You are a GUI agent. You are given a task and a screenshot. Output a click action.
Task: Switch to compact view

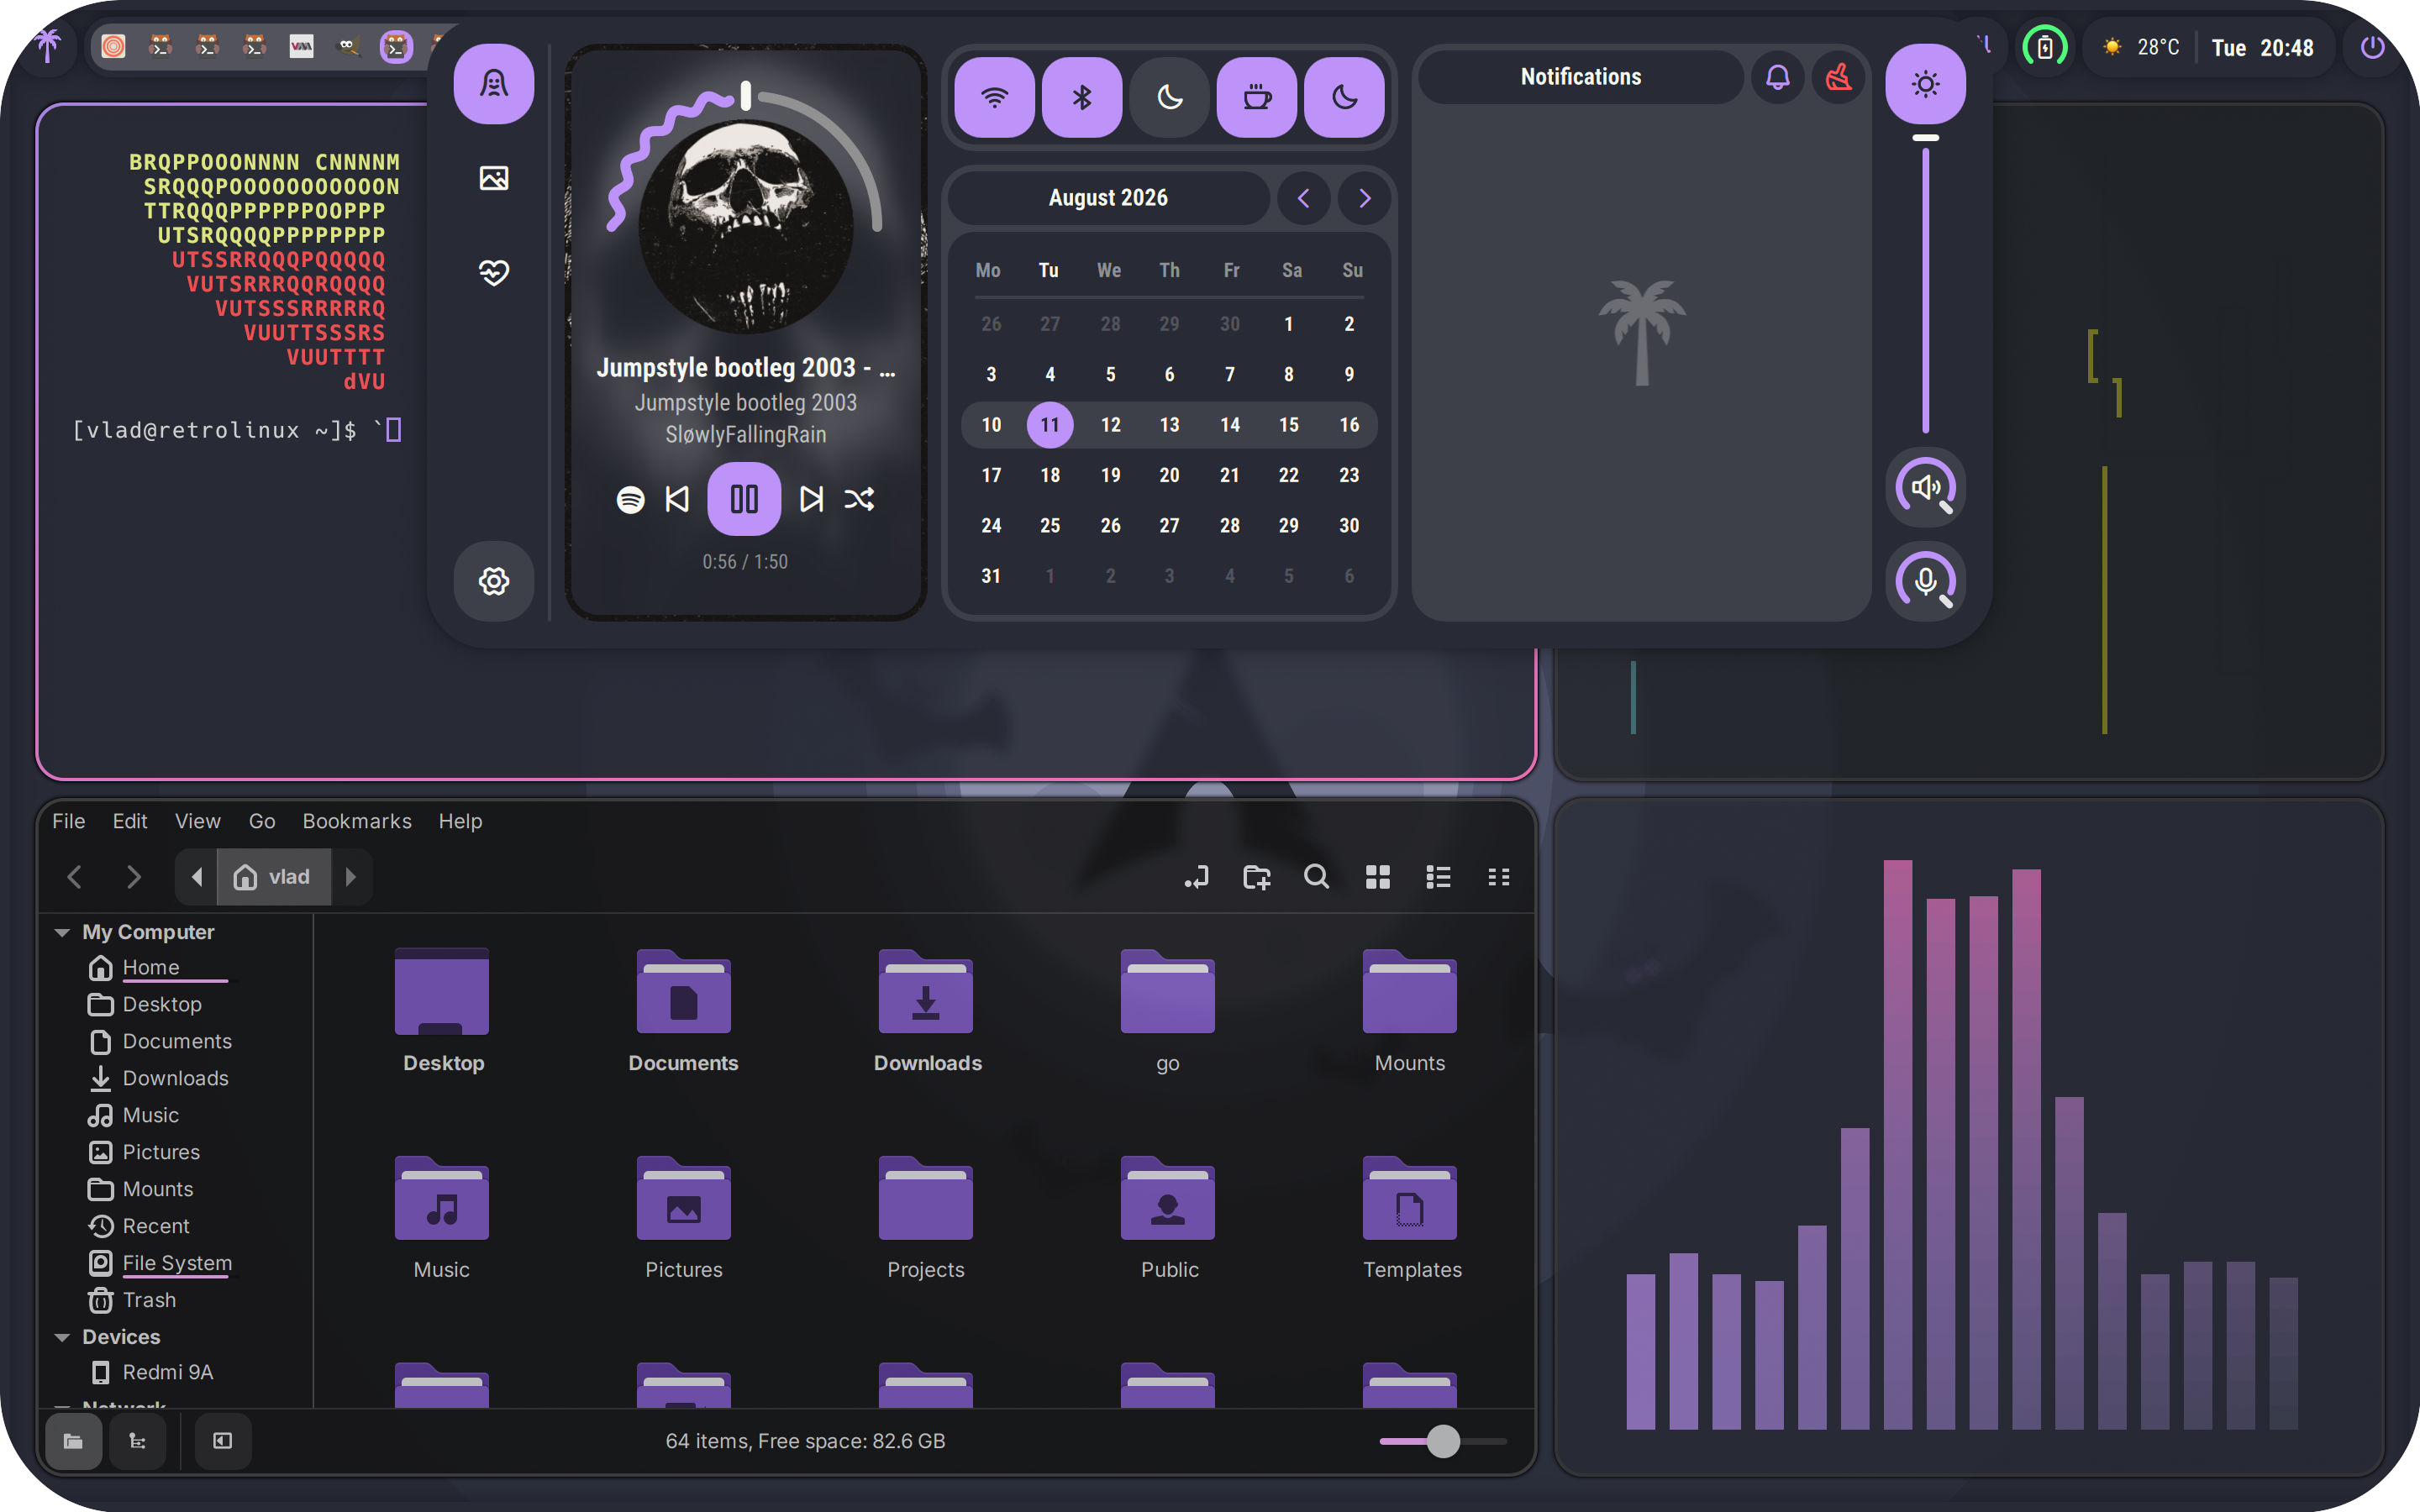click(x=1498, y=877)
